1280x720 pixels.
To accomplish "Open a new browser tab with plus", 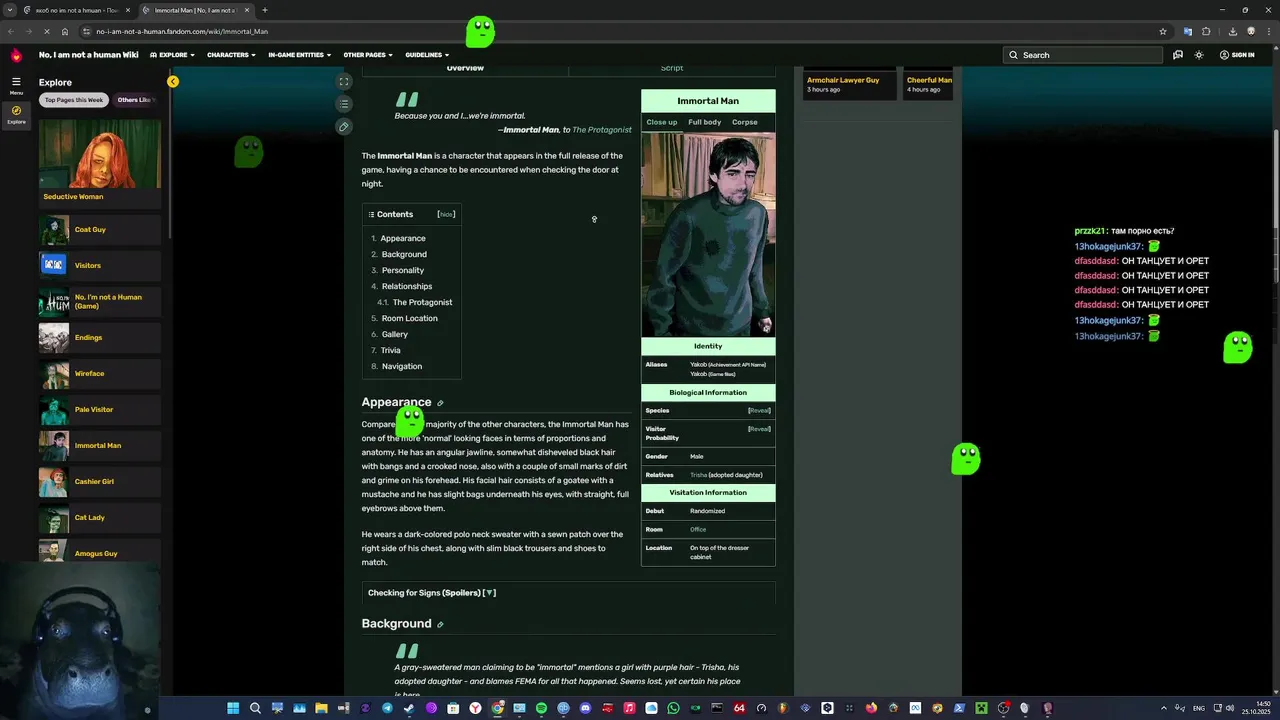I will (264, 10).
